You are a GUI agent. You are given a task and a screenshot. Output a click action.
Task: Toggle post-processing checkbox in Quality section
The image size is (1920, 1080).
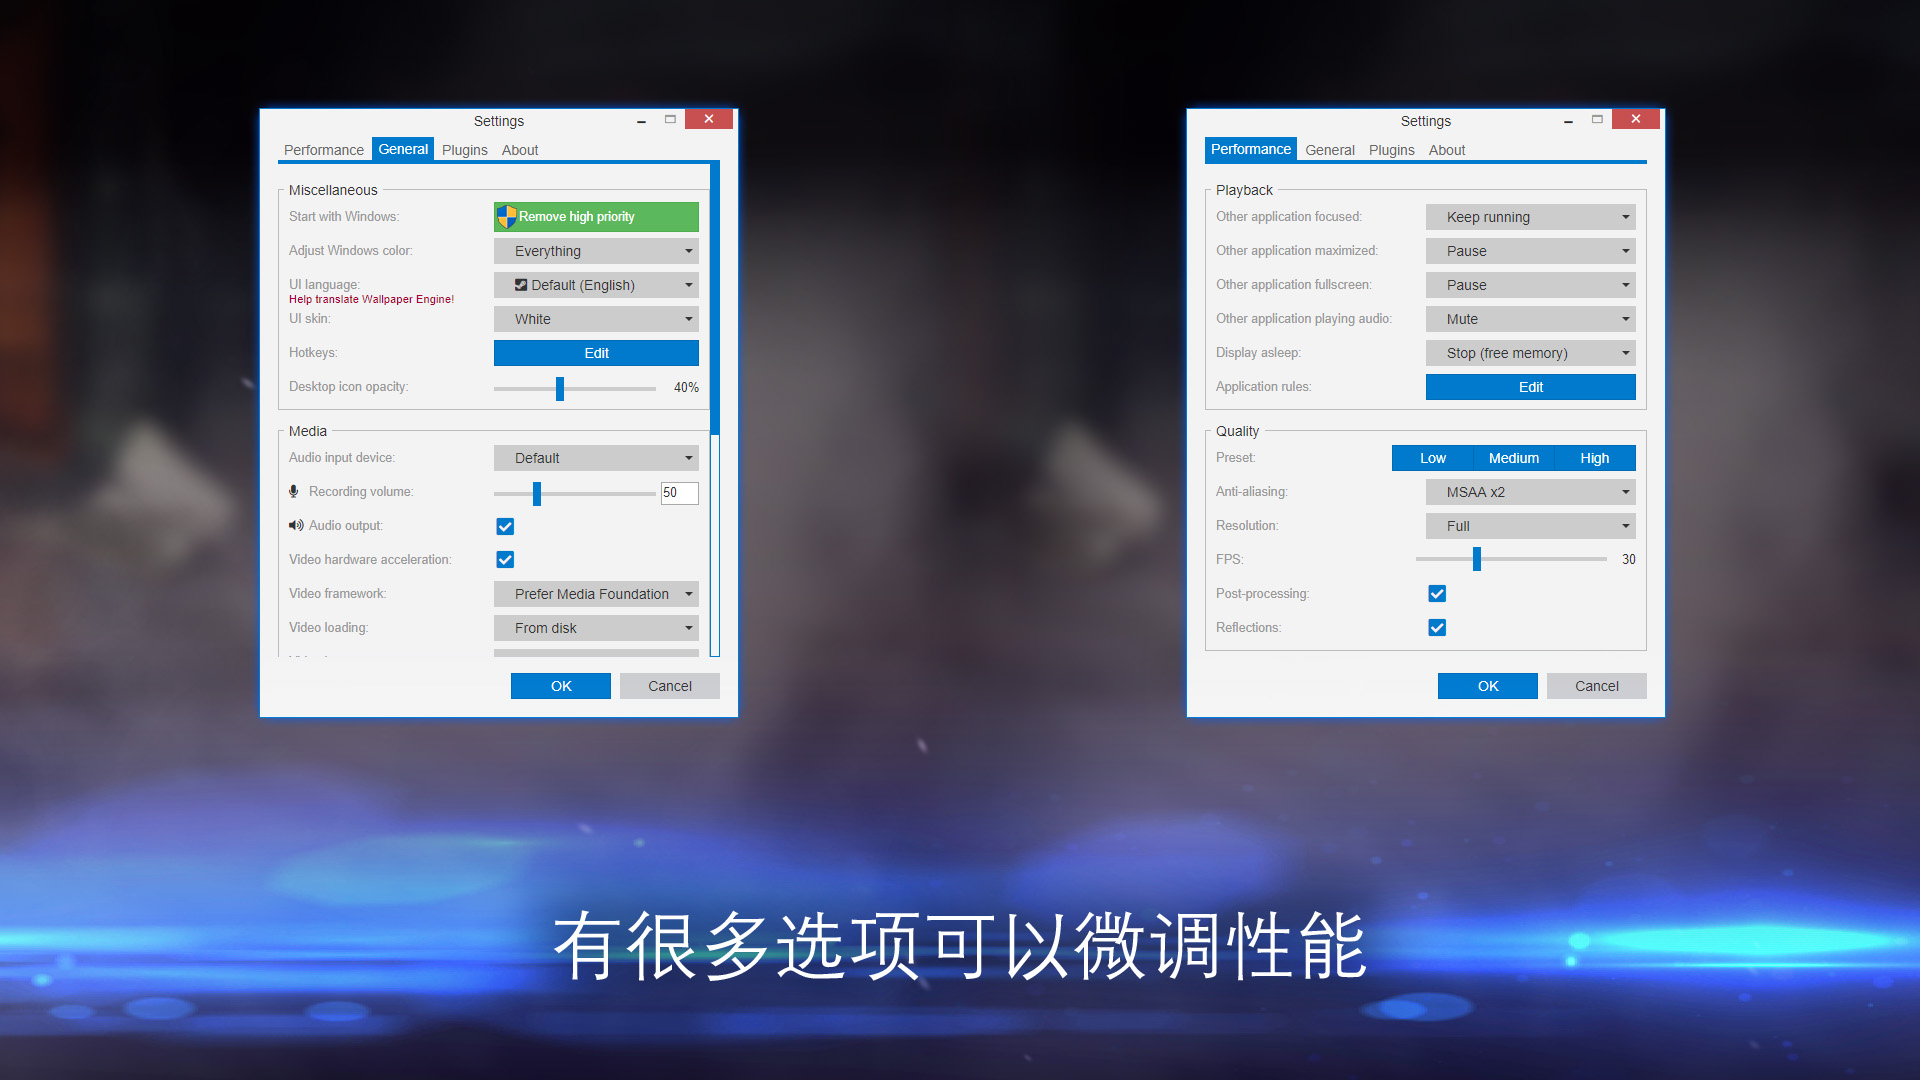tap(1436, 592)
